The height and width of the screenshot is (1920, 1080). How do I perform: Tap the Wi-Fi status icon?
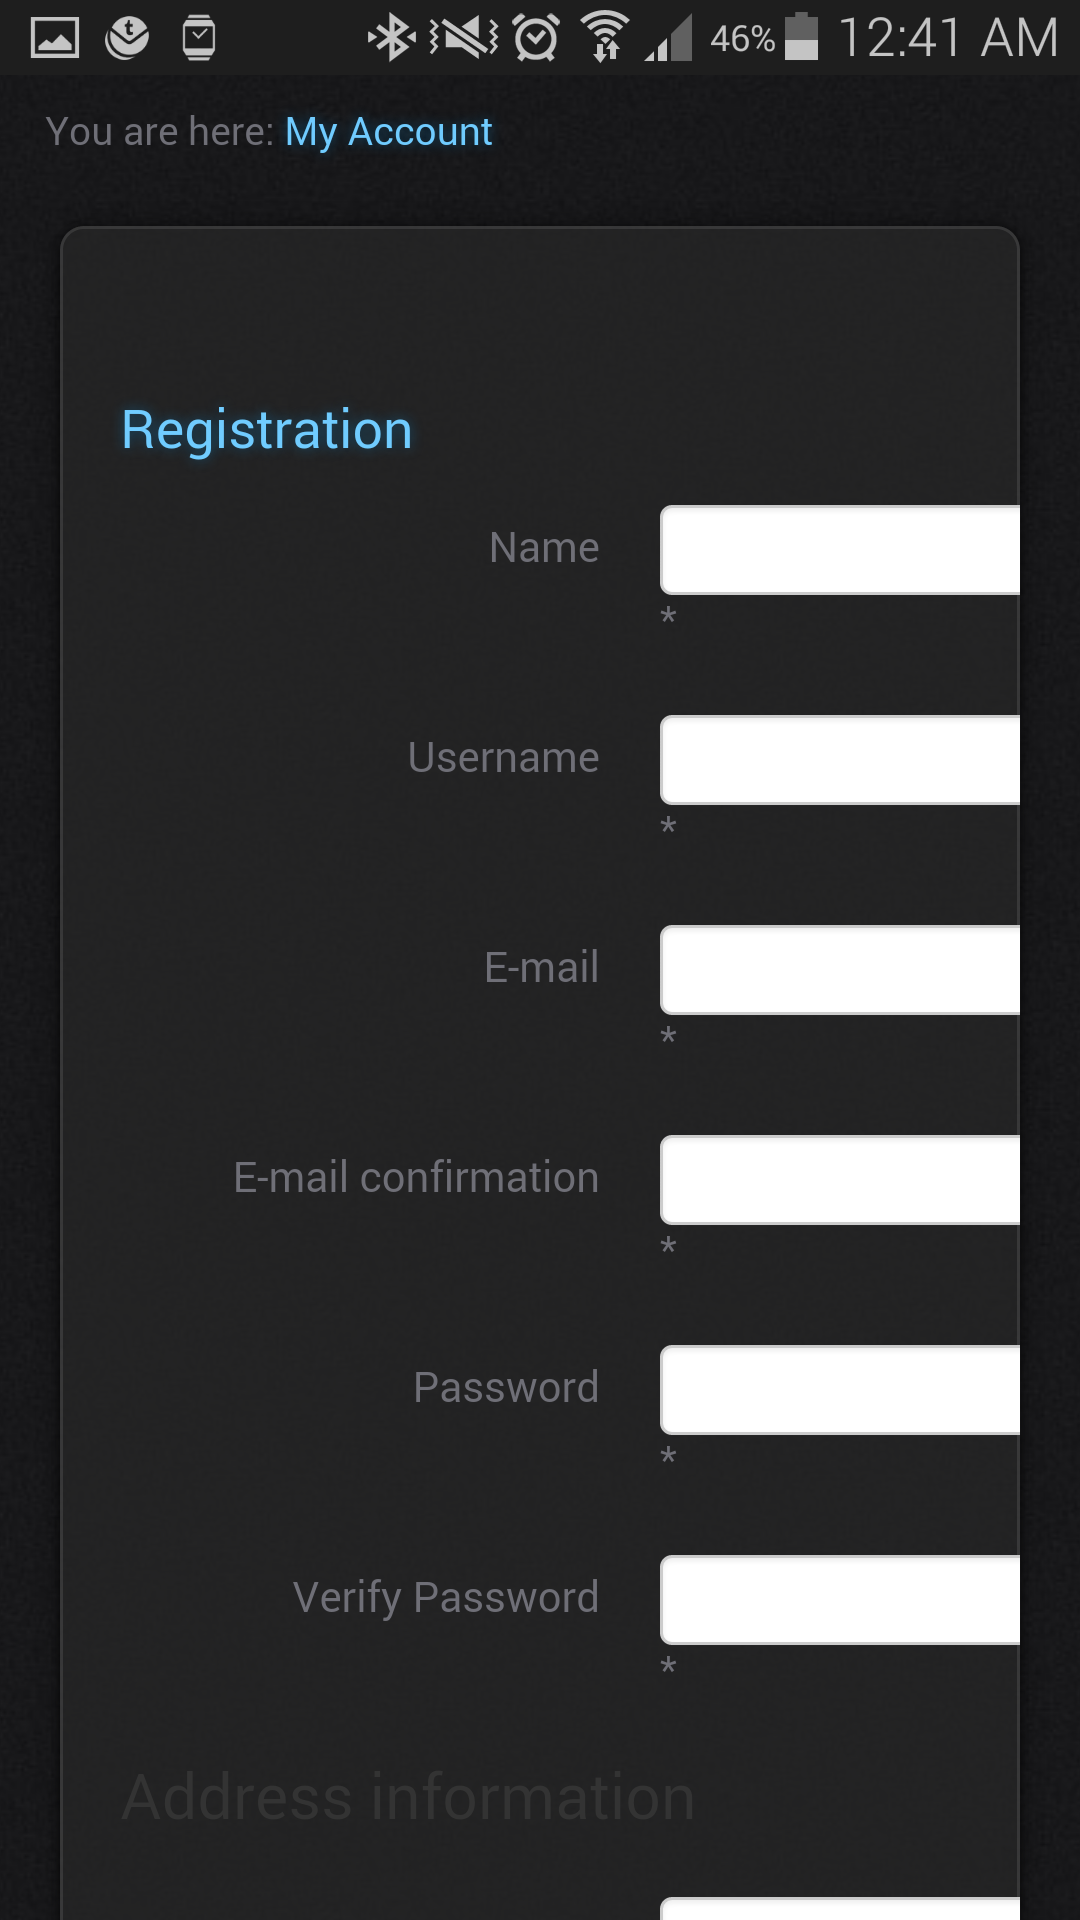coord(606,38)
